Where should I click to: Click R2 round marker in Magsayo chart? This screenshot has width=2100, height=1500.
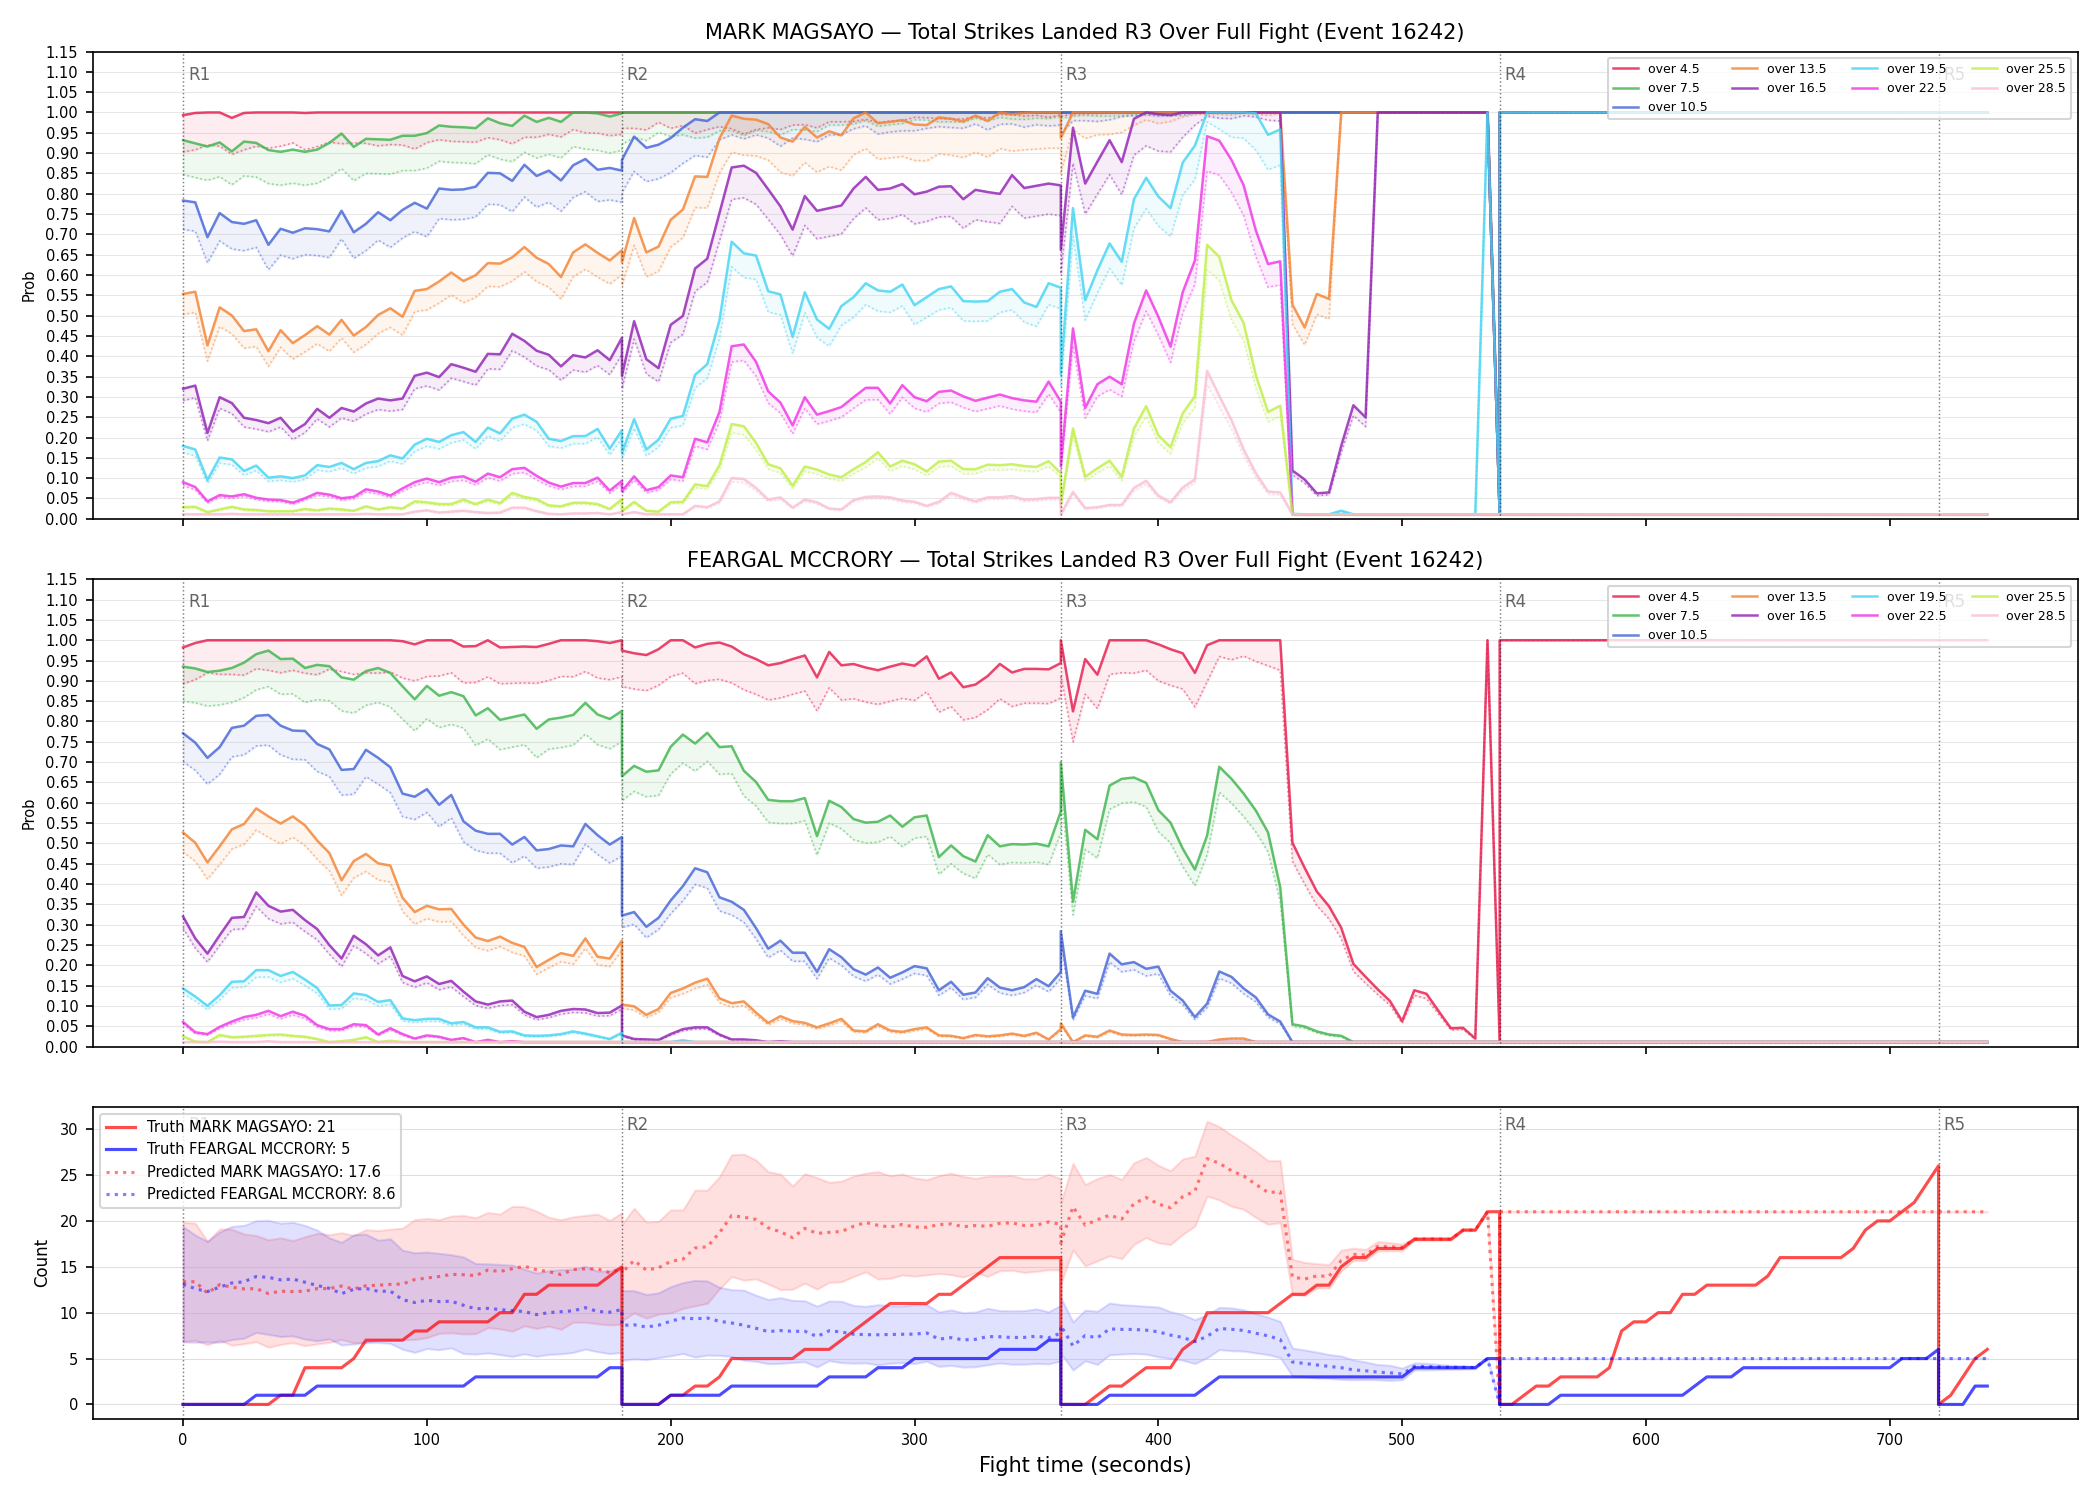(x=637, y=74)
